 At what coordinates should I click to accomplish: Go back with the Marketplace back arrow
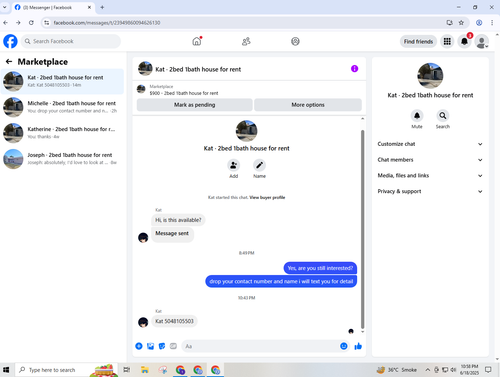pyautogui.click(x=9, y=62)
